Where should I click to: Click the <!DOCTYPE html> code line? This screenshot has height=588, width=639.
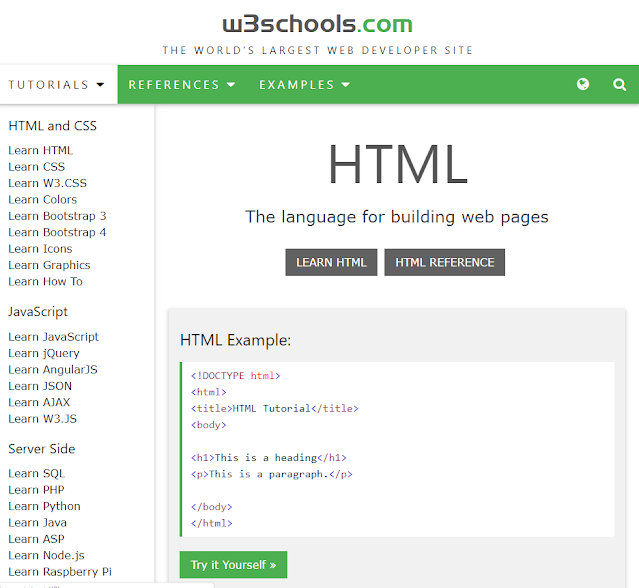[x=236, y=376]
